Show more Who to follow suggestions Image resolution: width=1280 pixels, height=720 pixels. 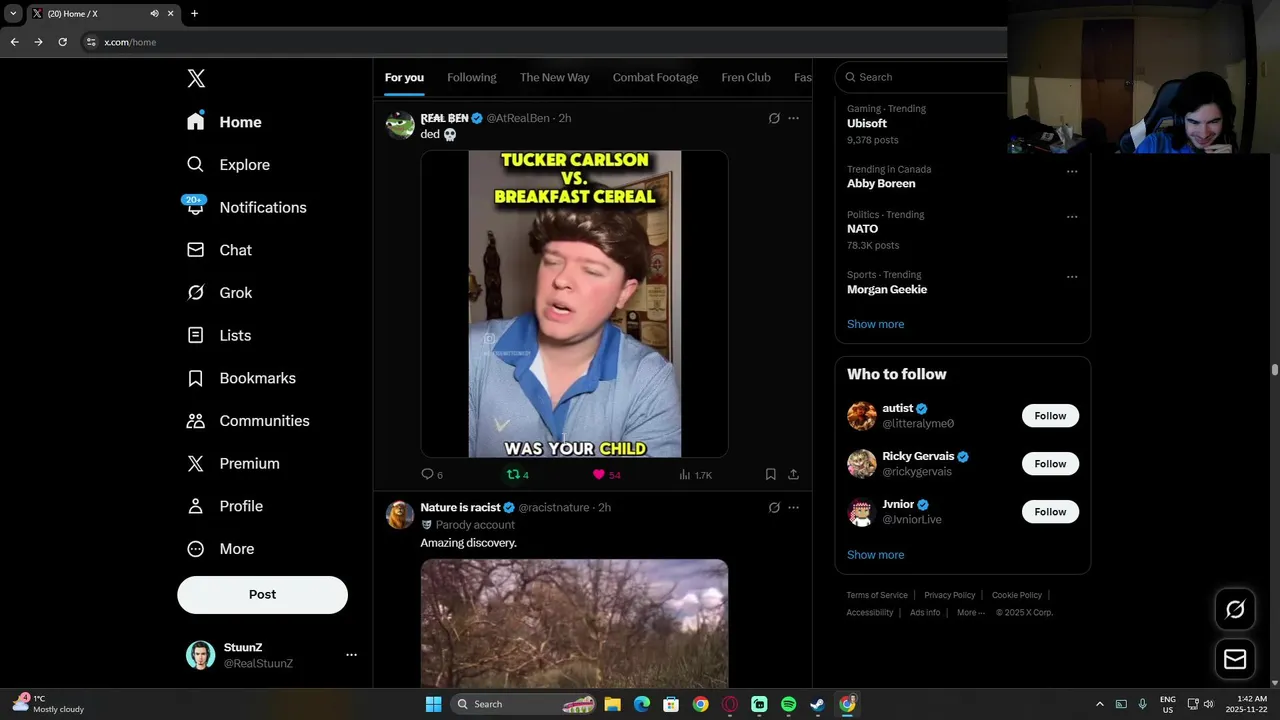pyautogui.click(x=875, y=555)
